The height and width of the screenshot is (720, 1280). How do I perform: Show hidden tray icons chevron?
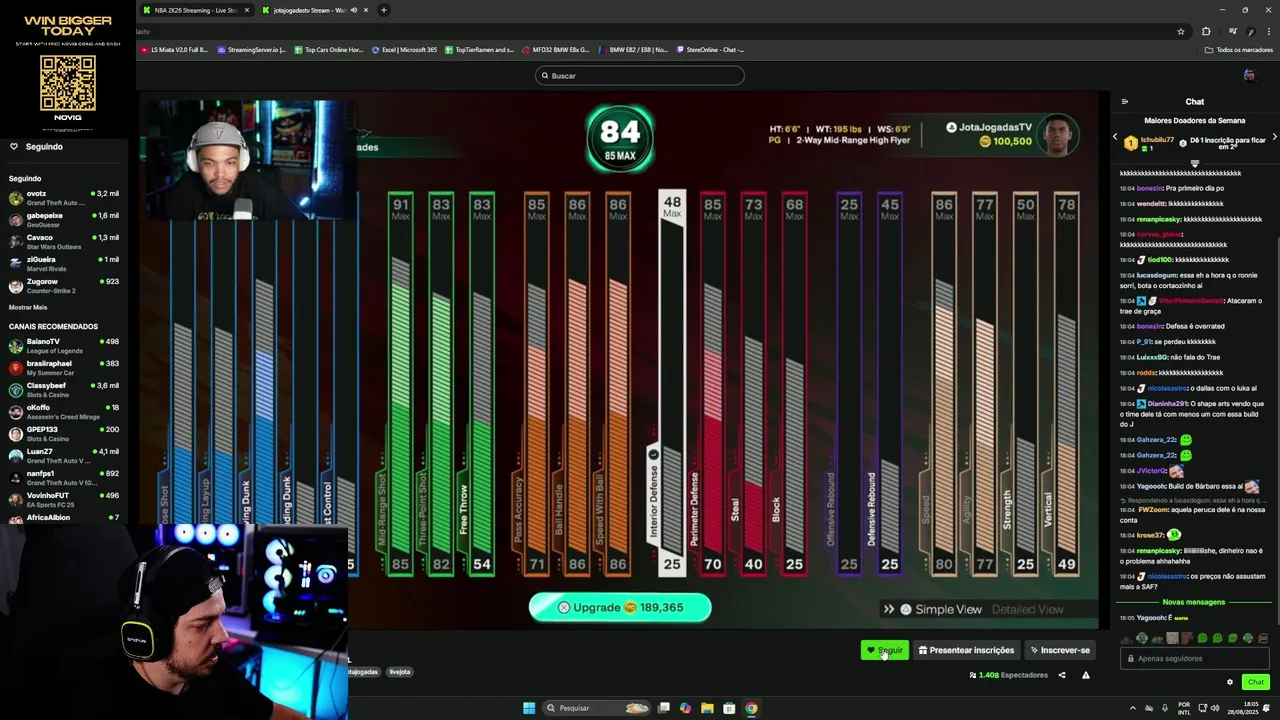(x=1133, y=708)
